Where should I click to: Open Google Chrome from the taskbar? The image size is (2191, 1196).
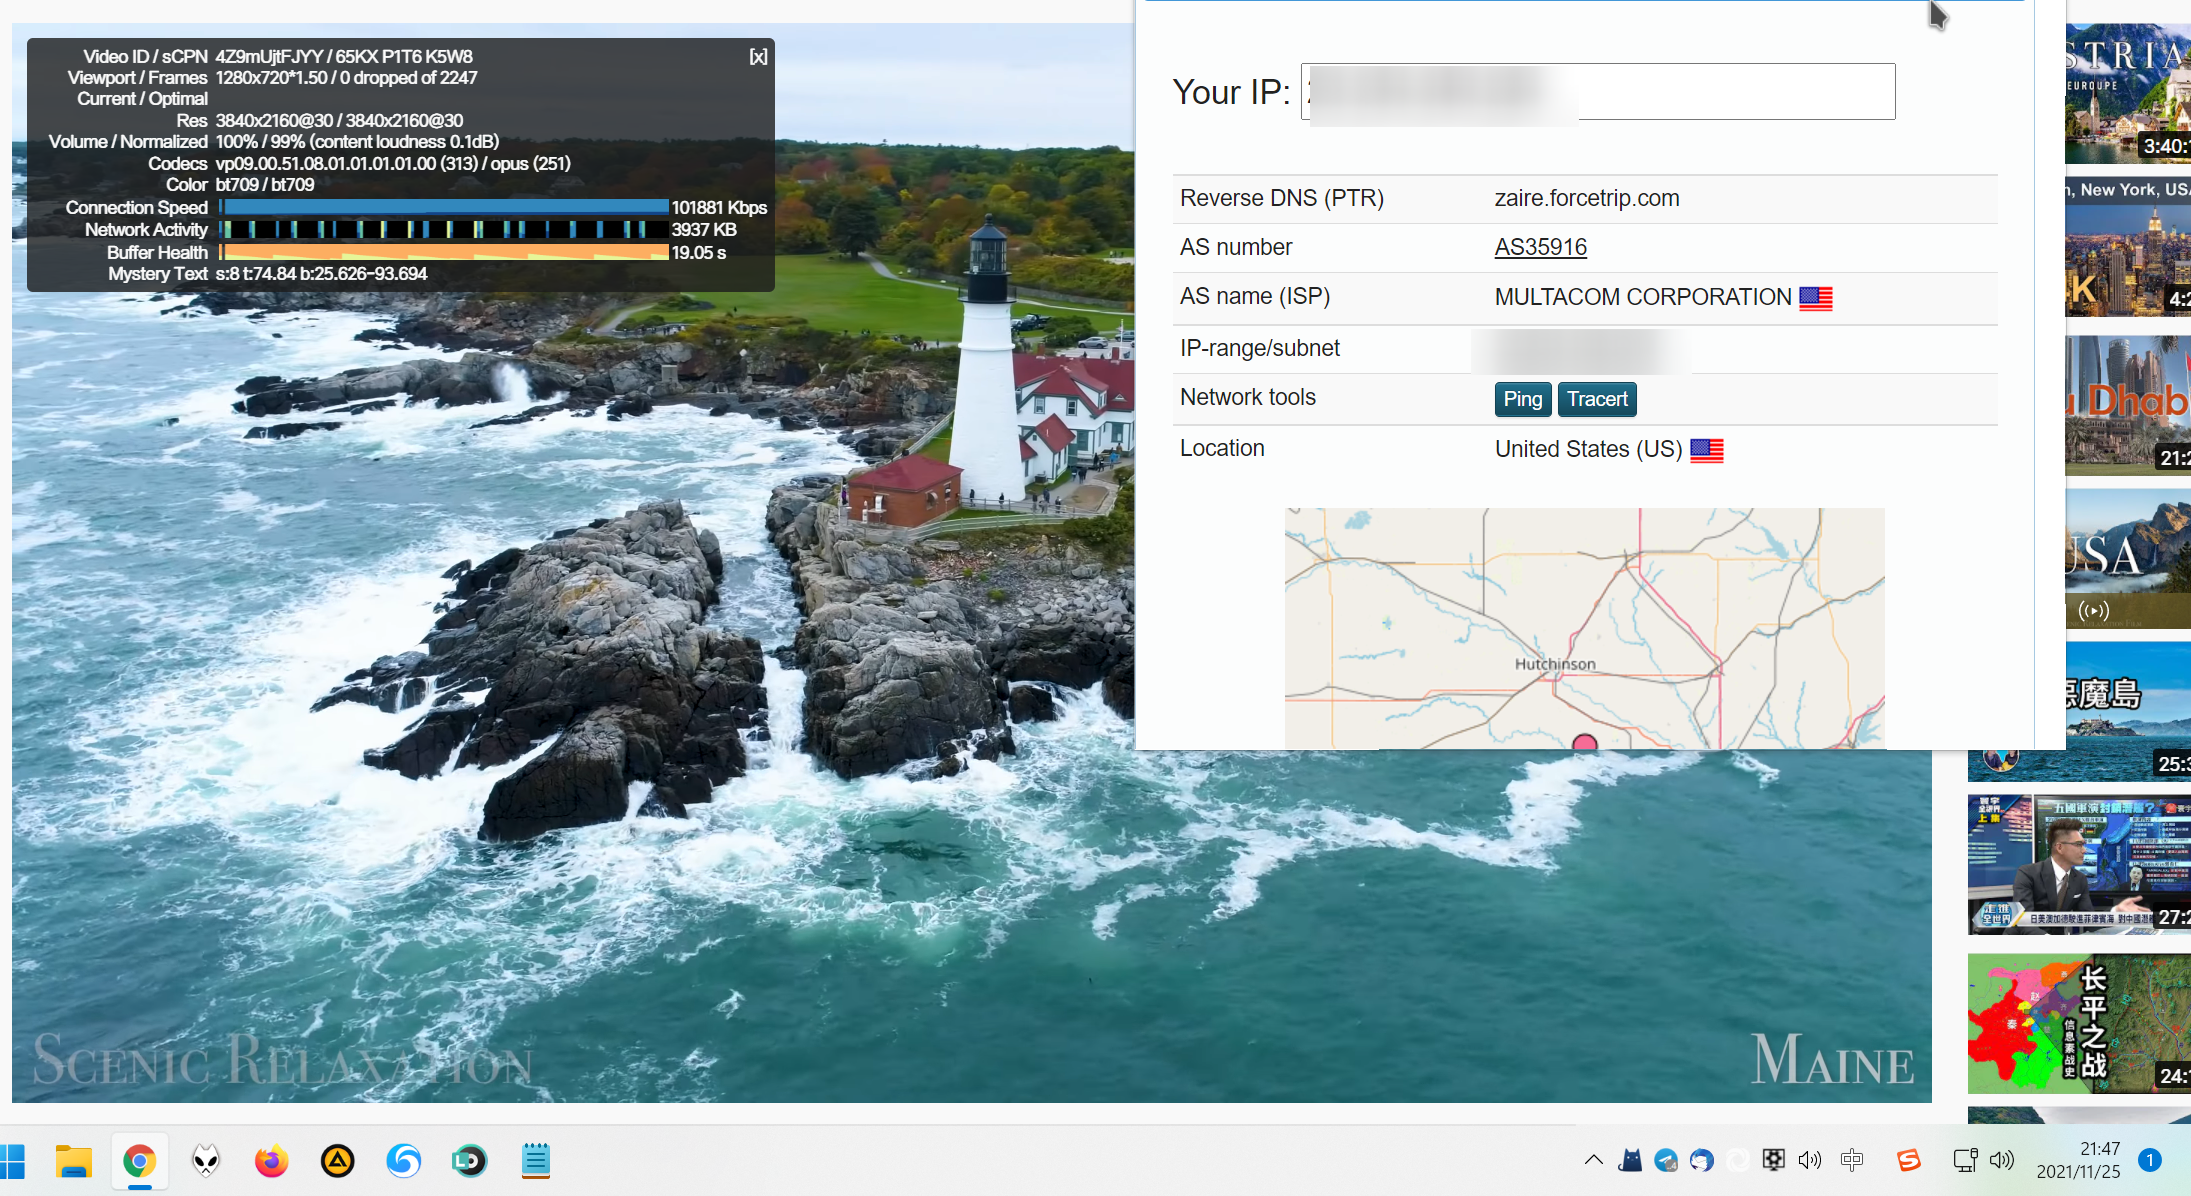click(140, 1161)
